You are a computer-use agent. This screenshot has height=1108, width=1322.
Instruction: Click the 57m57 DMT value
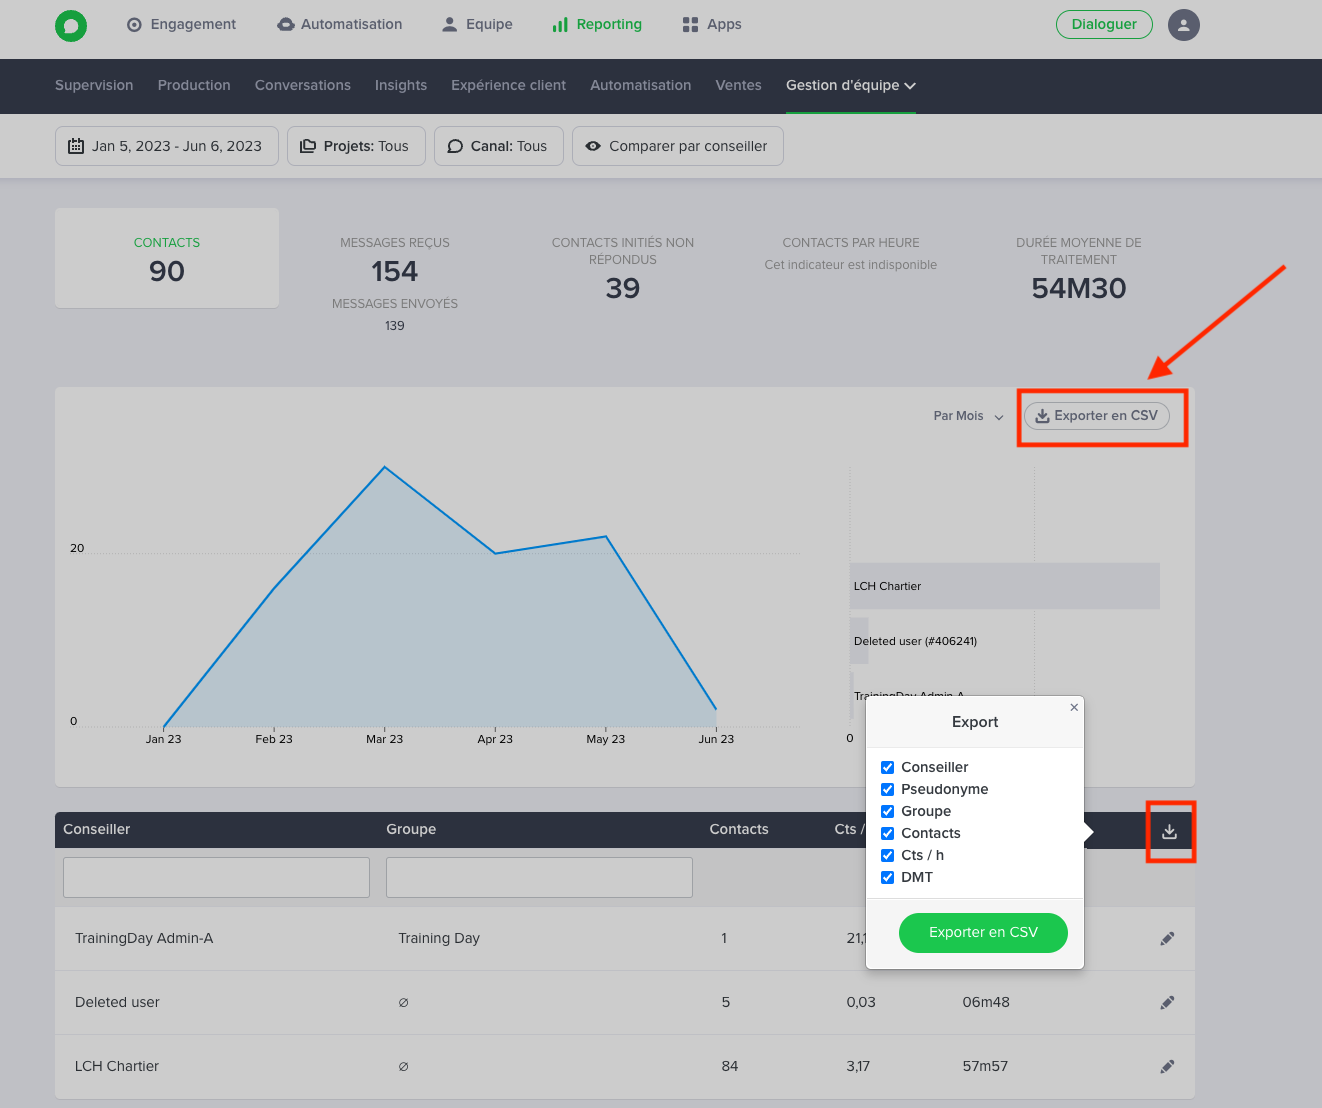pyautogui.click(x=985, y=1066)
